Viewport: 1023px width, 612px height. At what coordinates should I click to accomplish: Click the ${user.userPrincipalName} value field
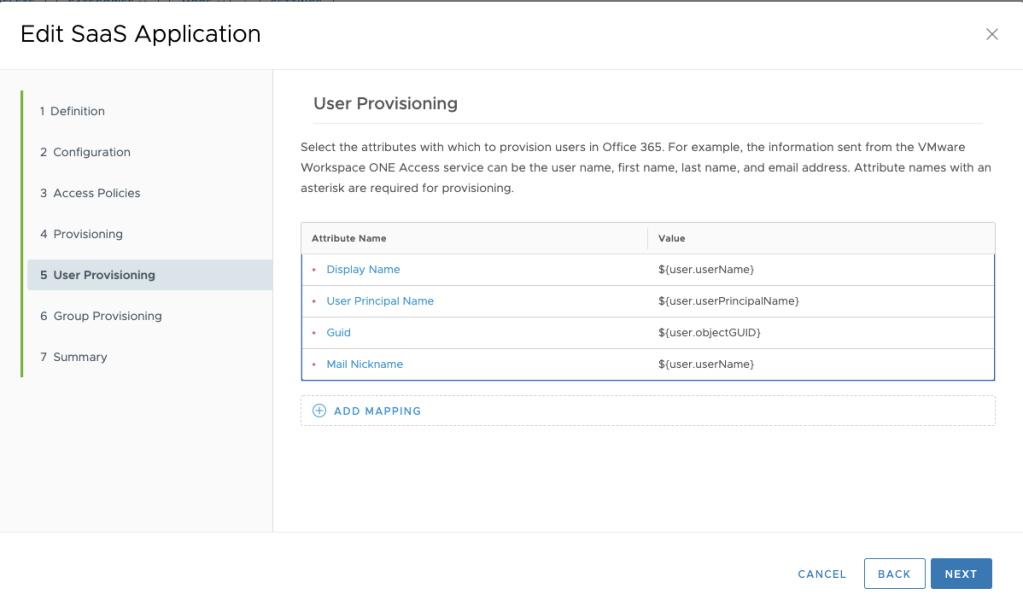click(x=728, y=301)
